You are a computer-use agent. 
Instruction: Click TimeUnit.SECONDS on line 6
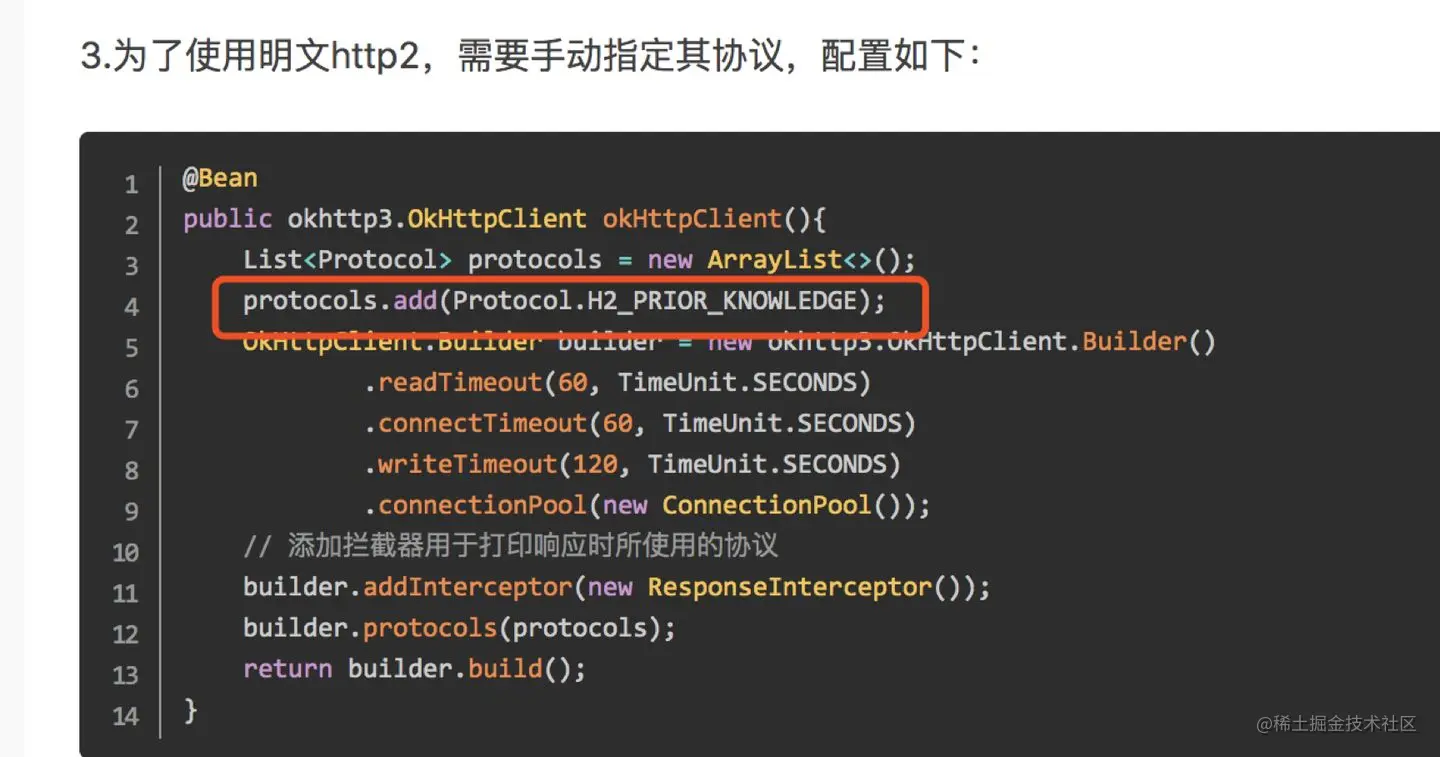pos(737,382)
